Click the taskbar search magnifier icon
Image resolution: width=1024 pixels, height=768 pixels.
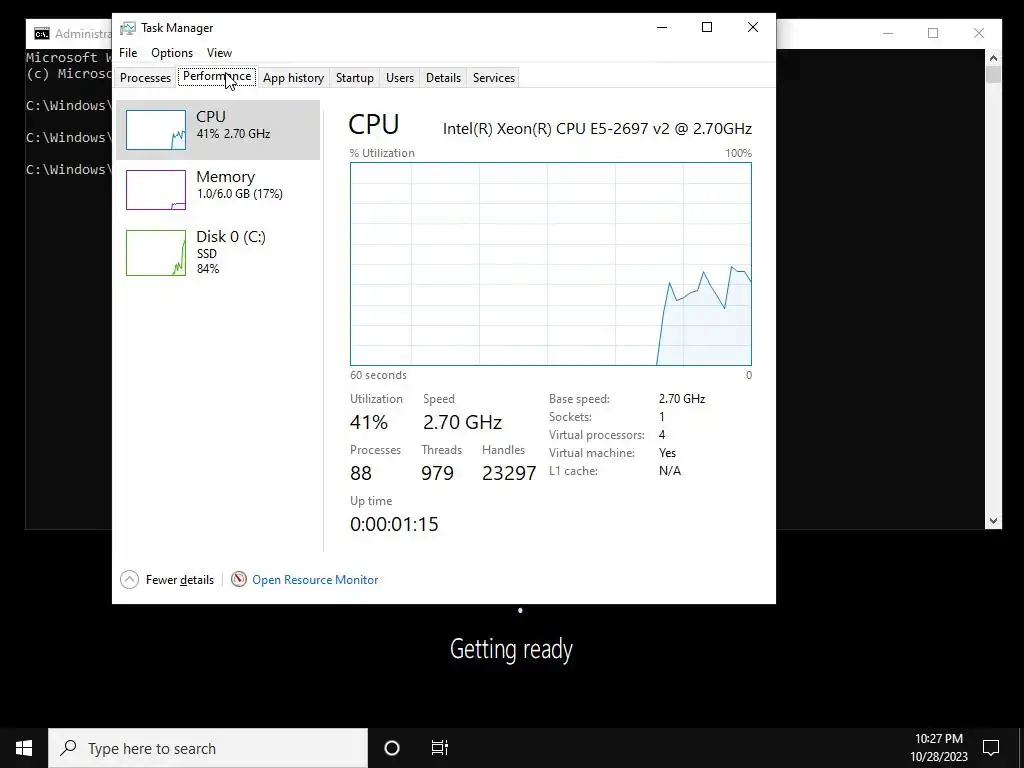(x=68, y=748)
